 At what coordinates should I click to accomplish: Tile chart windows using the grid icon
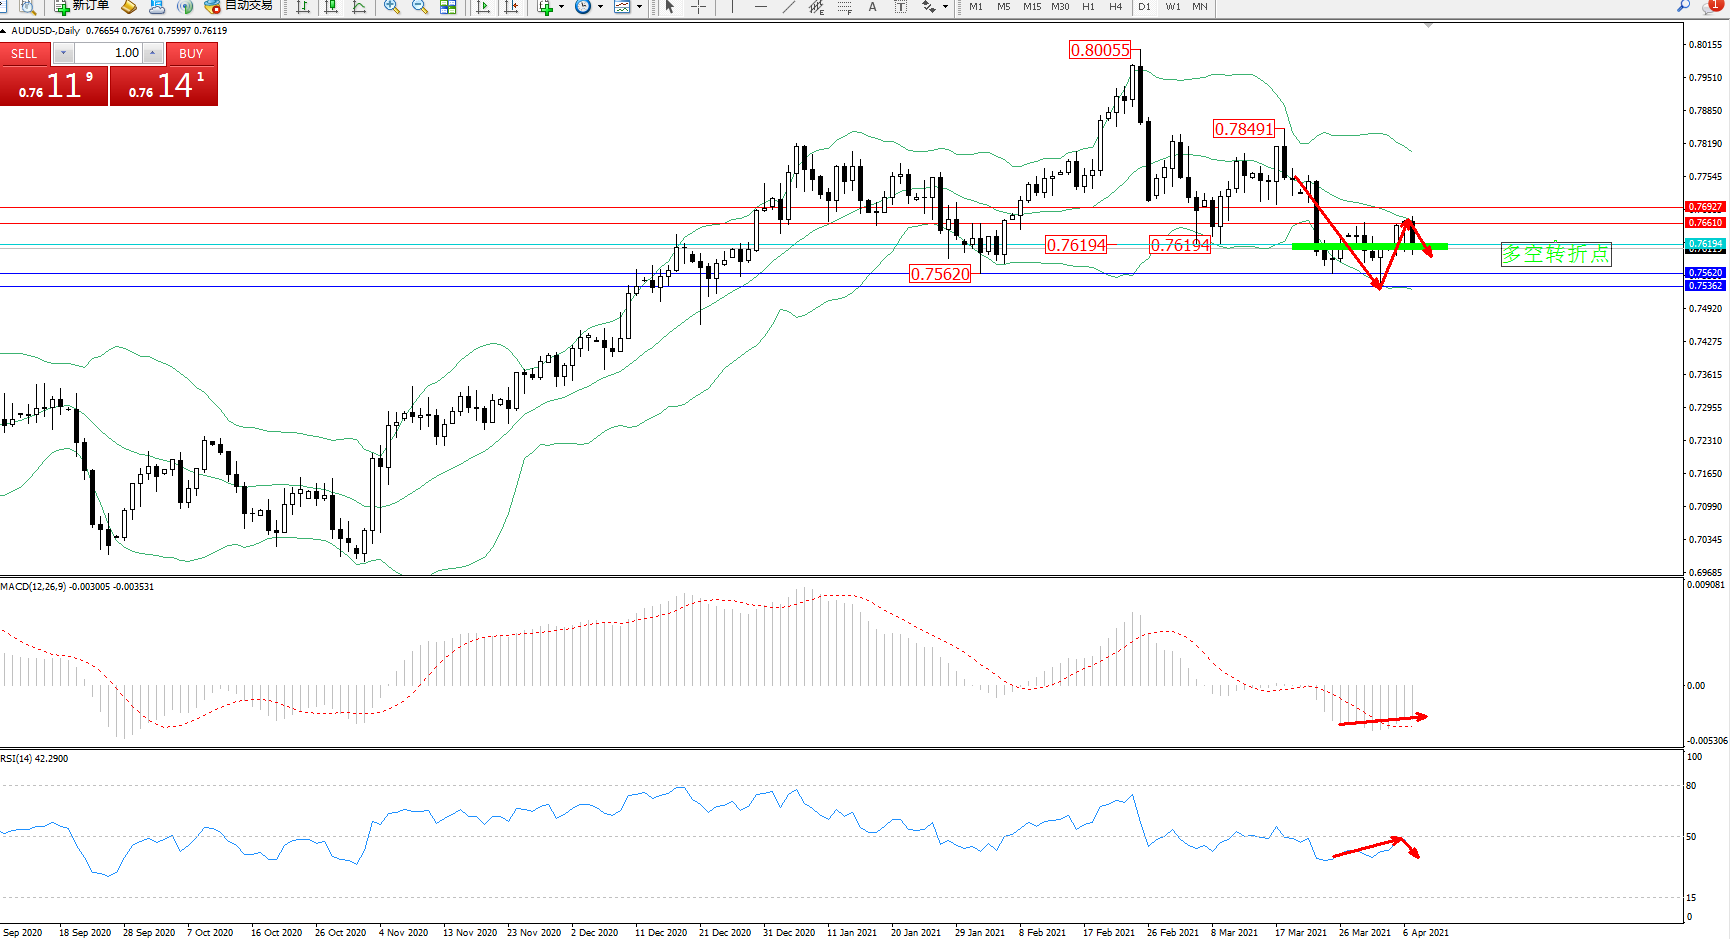(x=448, y=7)
